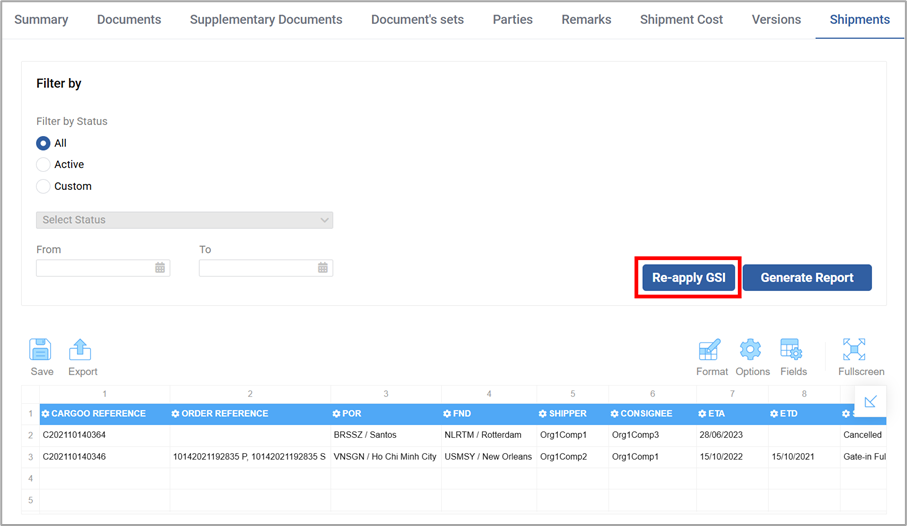The width and height of the screenshot is (907, 526).
Task: Click the NLRTM / Rotterdam cell
Action: [x=489, y=435]
